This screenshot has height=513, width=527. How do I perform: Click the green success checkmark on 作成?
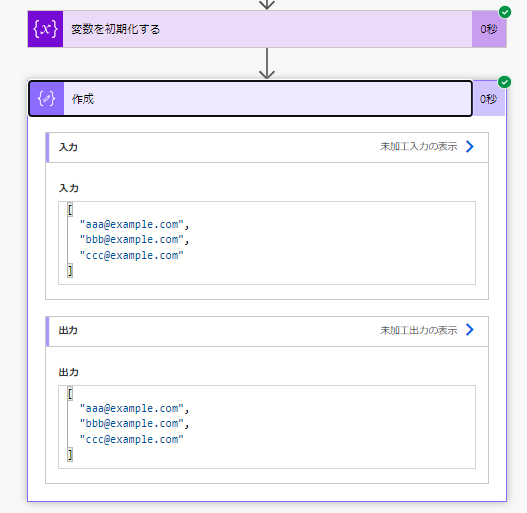pyautogui.click(x=504, y=82)
